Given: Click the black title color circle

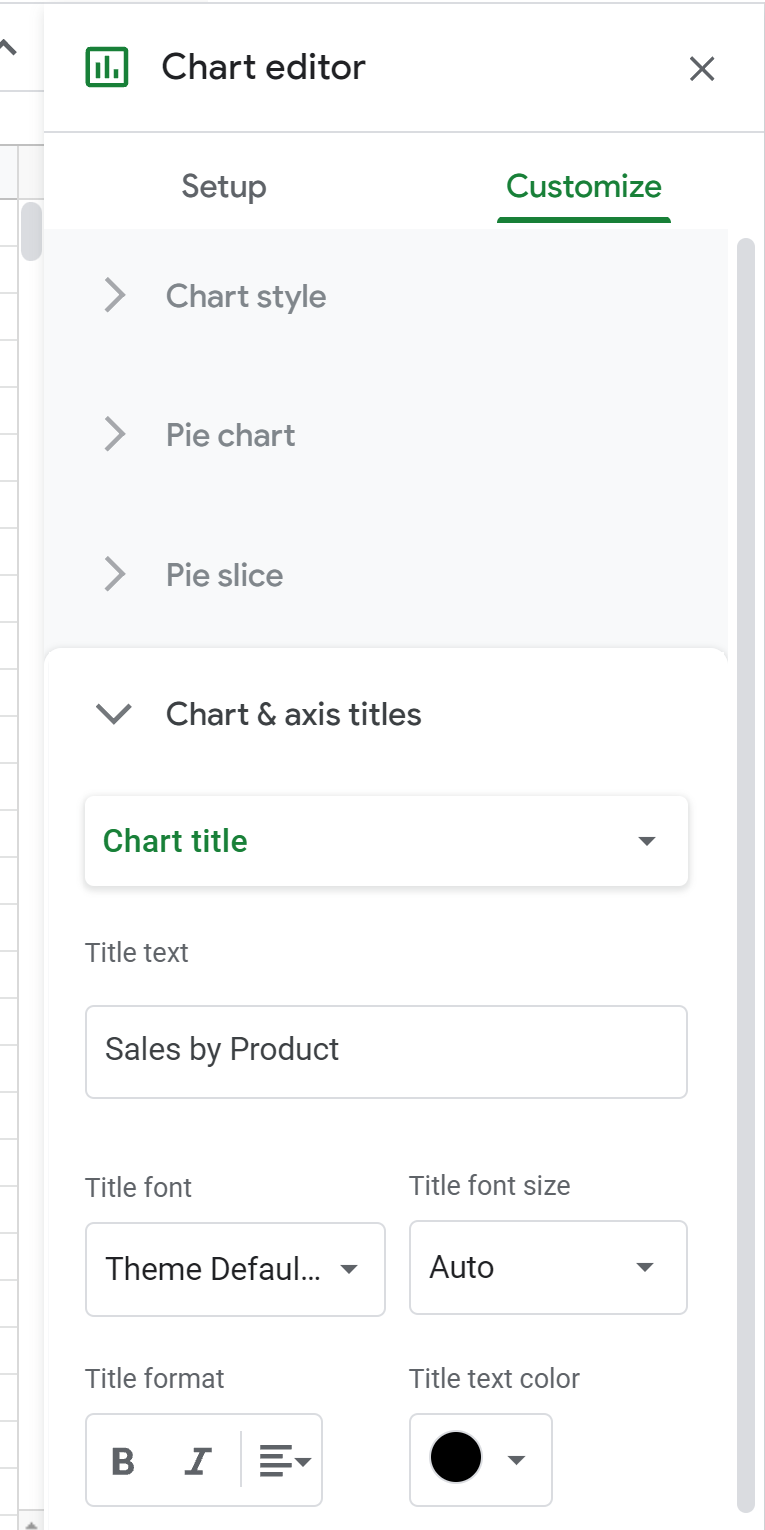Looking at the screenshot, I should (x=456, y=1459).
